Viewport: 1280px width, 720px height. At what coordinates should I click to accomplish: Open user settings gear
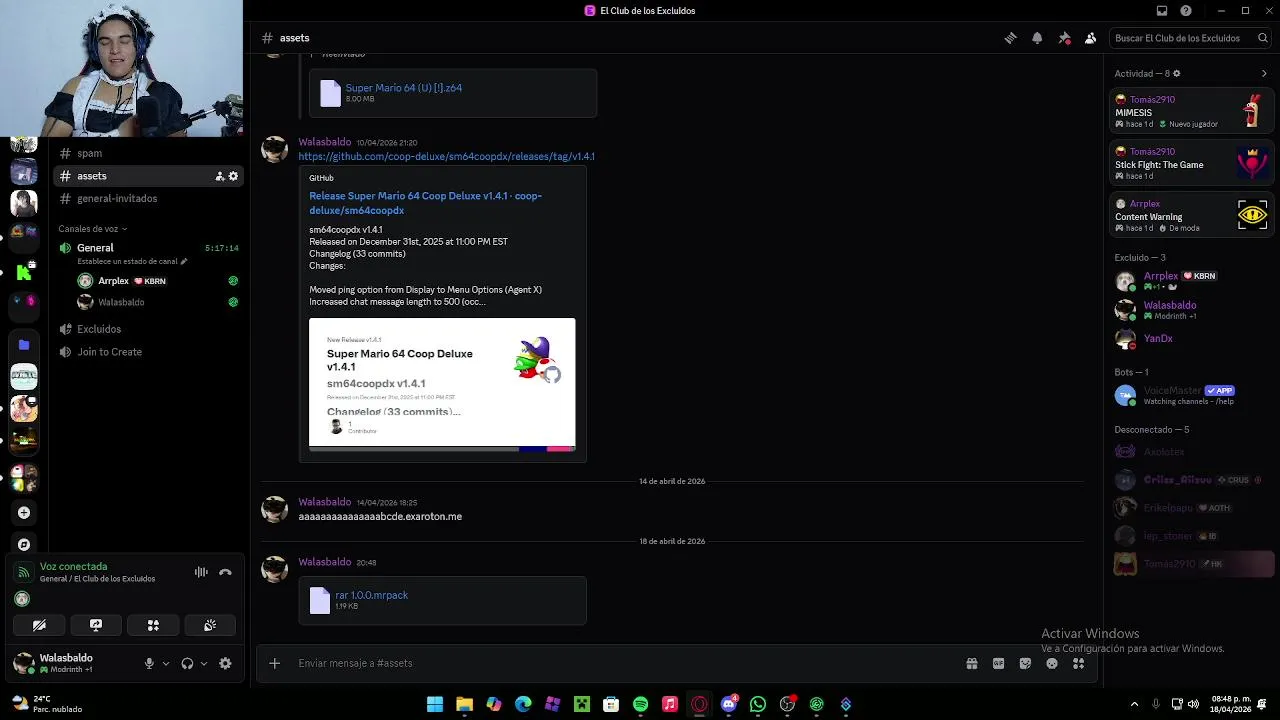tap(225, 663)
